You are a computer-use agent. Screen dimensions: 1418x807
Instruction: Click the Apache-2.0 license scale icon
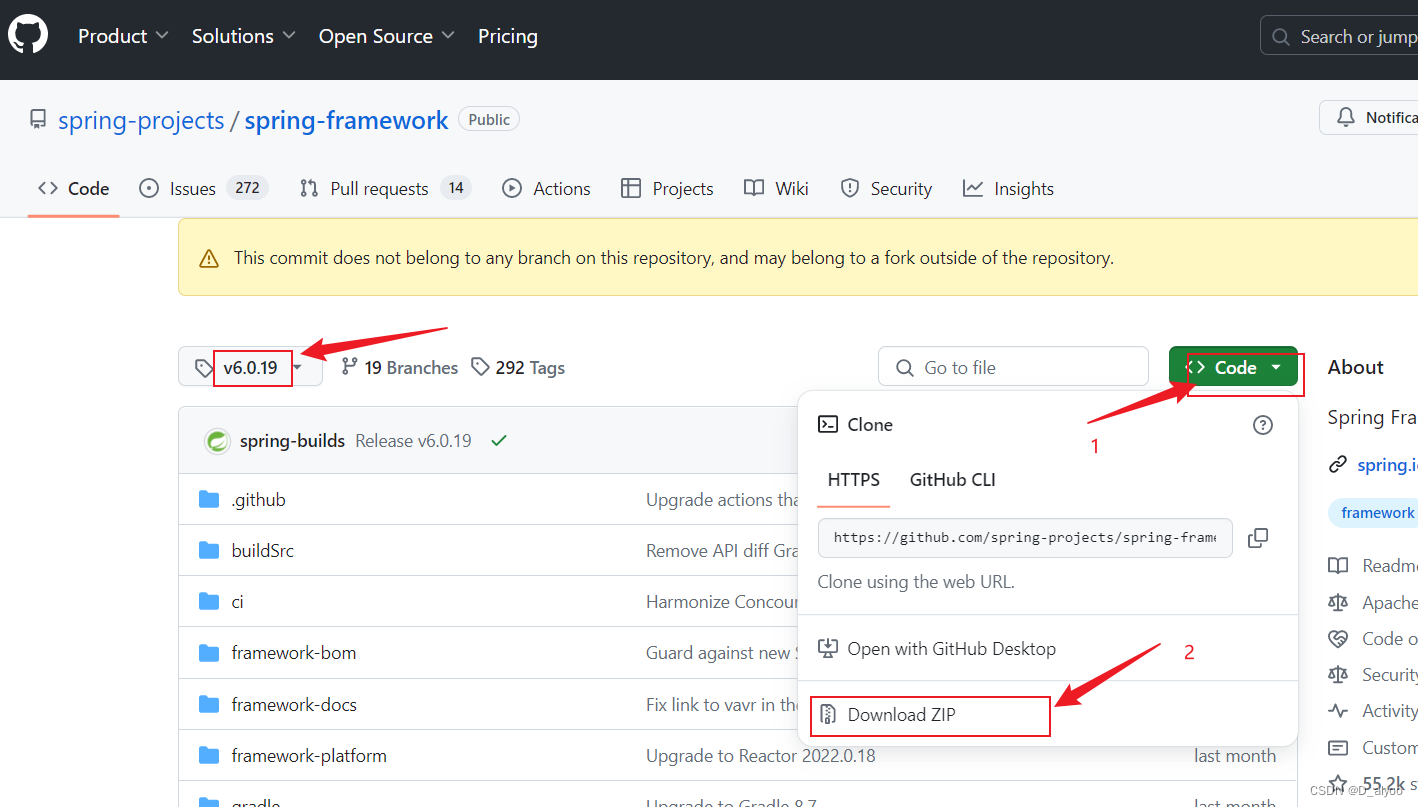pyautogui.click(x=1338, y=602)
